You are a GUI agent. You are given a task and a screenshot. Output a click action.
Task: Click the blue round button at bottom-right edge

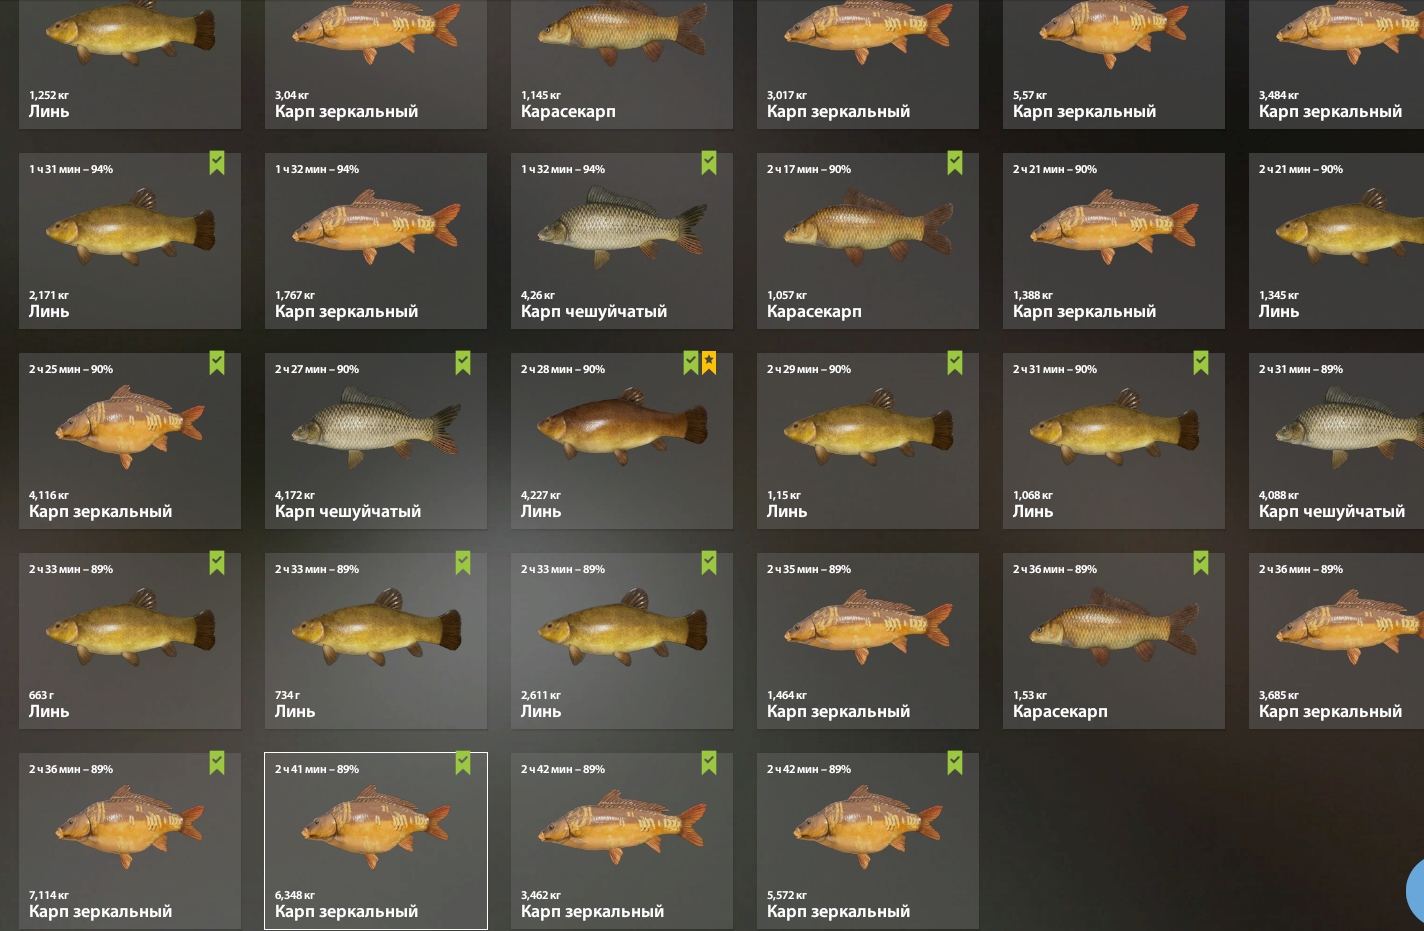pyautogui.click(x=1415, y=890)
